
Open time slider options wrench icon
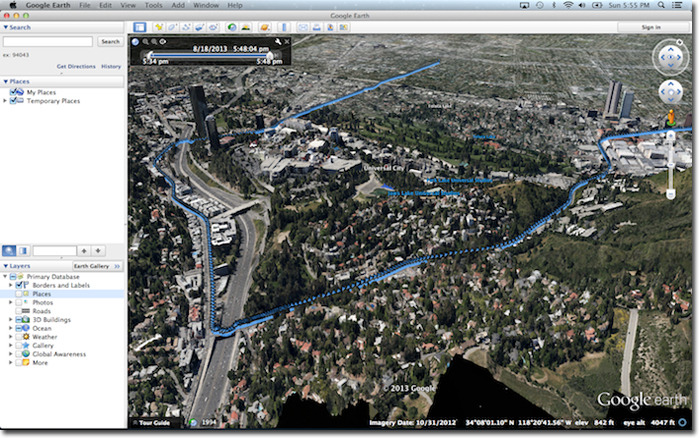tap(278, 42)
